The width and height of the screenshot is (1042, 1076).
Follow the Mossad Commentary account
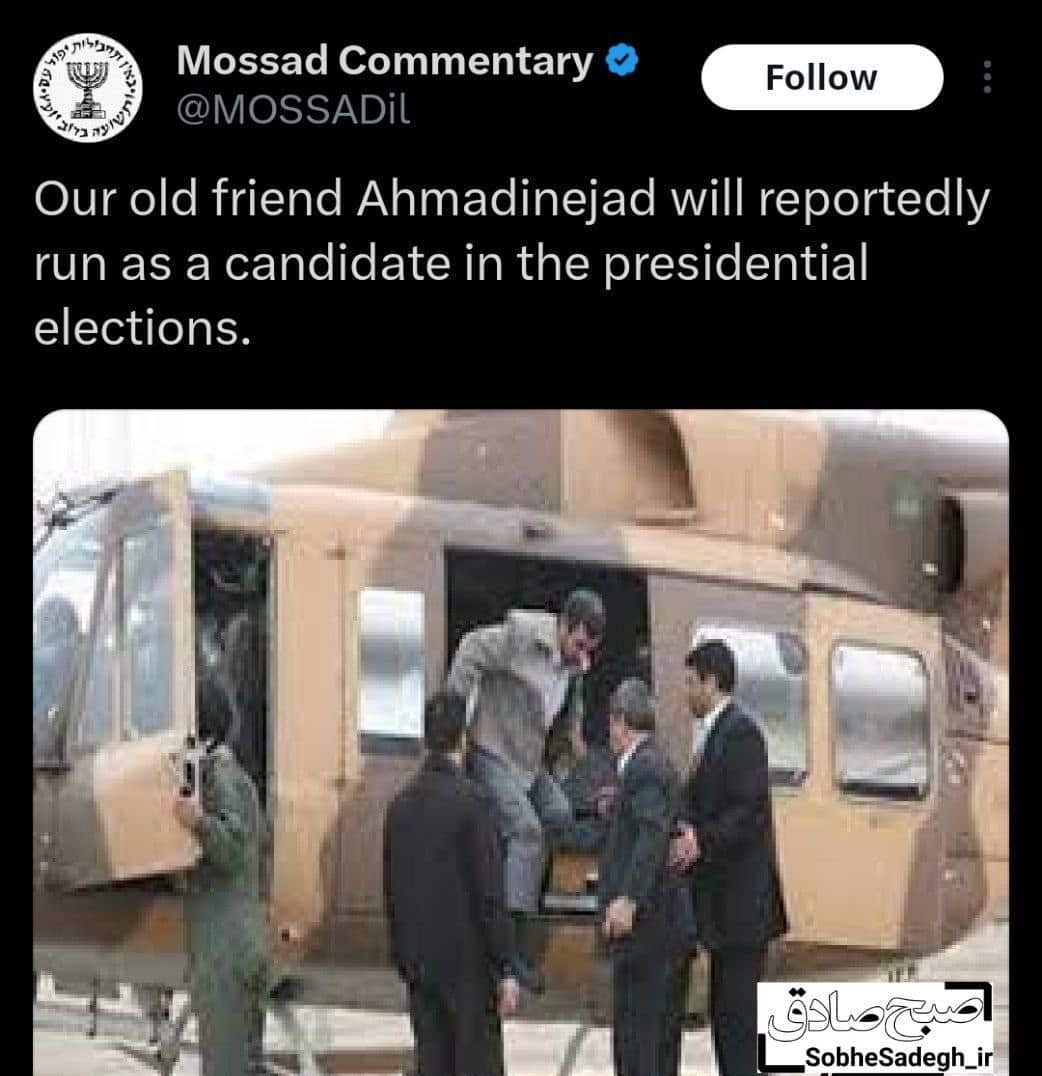(822, 77)
